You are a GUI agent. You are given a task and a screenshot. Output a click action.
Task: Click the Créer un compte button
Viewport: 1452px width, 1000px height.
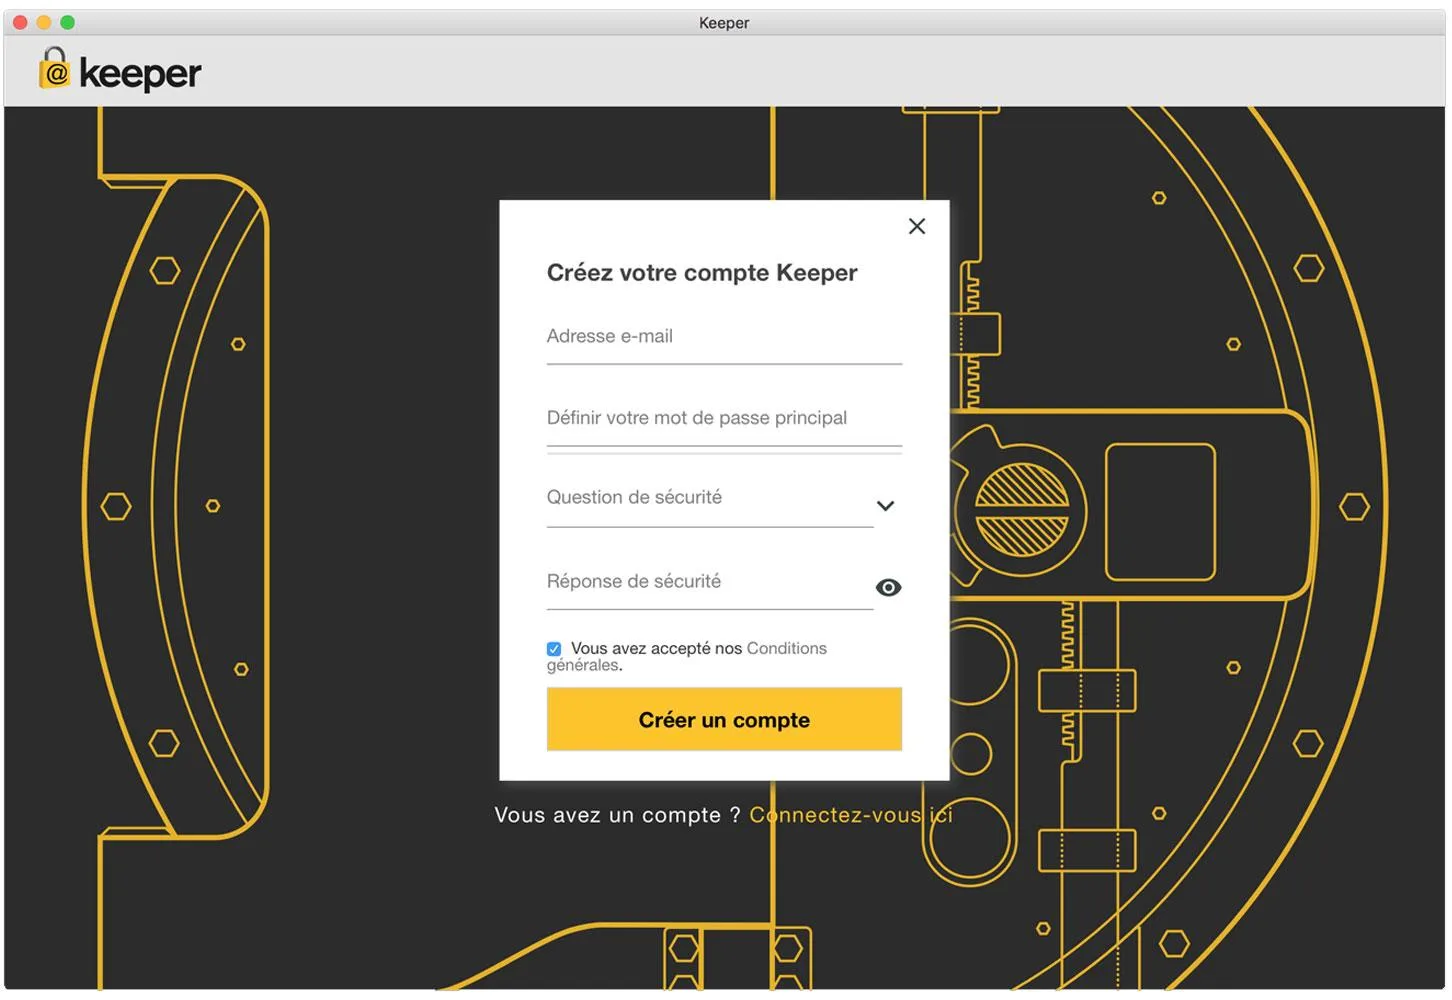click(724, 719)
